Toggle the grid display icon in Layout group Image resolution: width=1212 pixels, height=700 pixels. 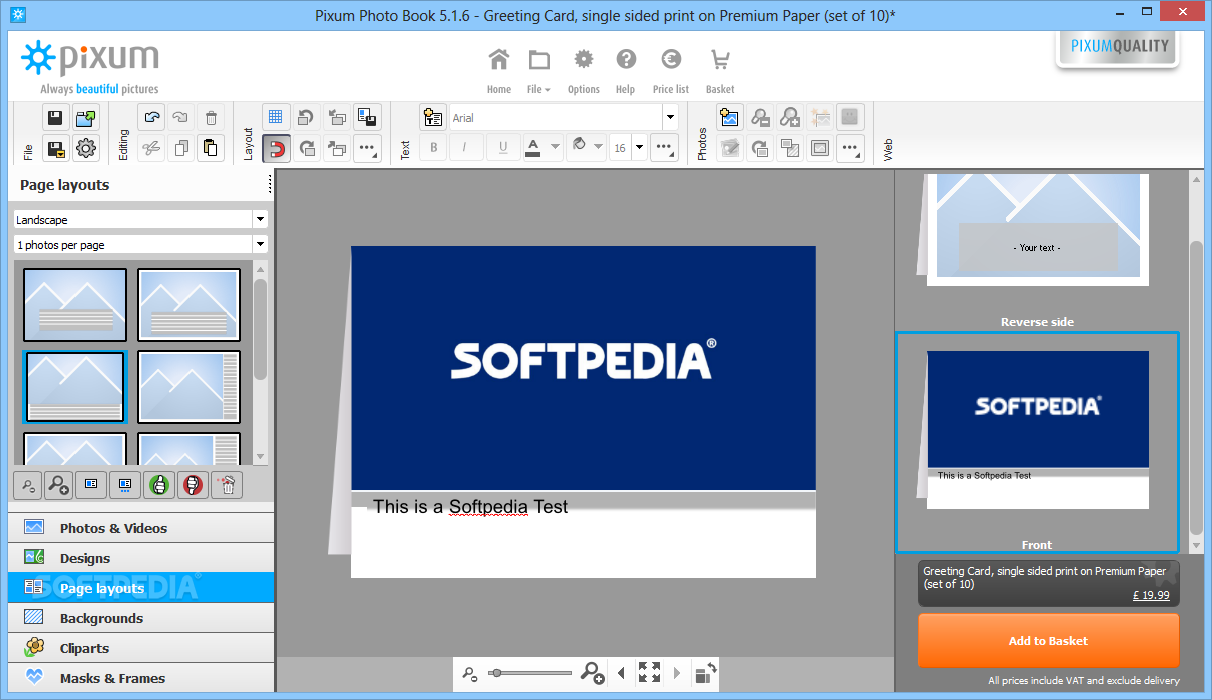(x=277, y=117)
